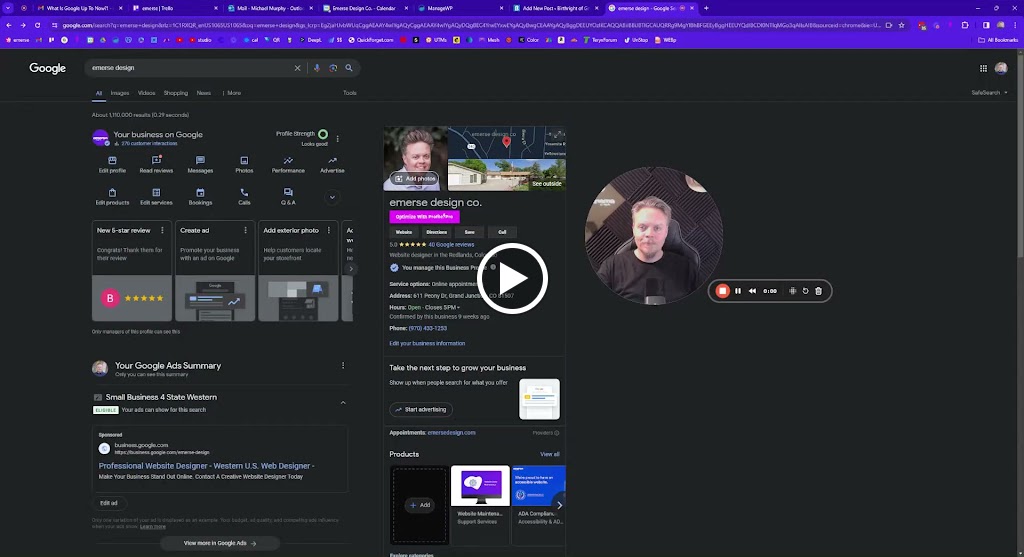Open Google Ads Summary options menu
Image resolution: width=1024 pixels, height=557 pixels.
coord(343,366)
